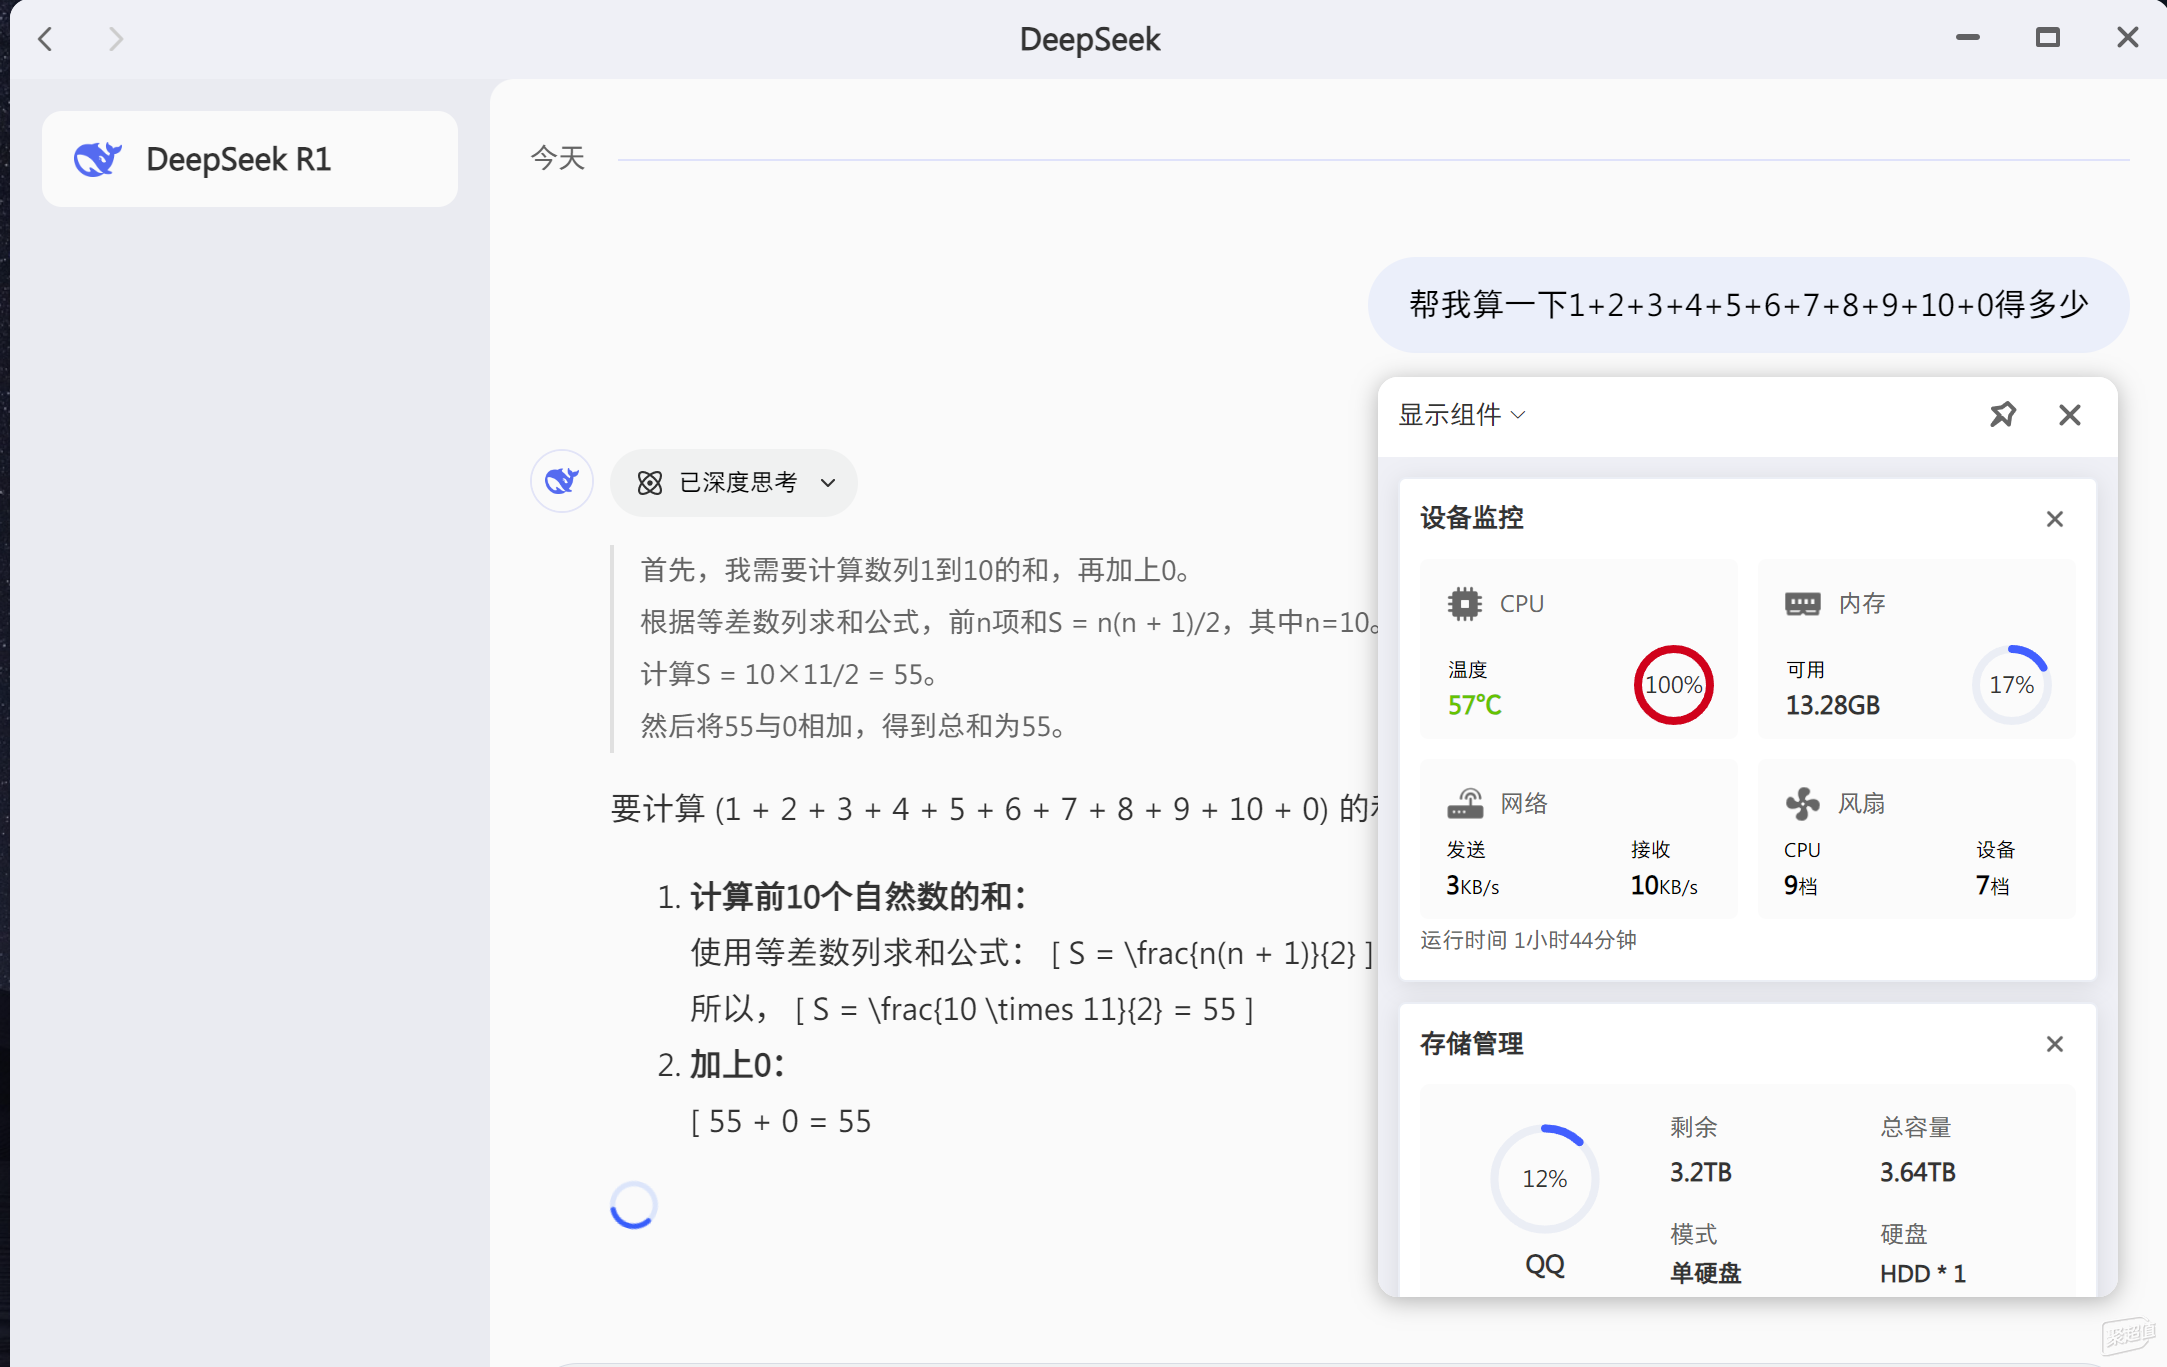Screen dimensions: 2167x1367
Task: Close the widget panel
Action: click(2070, 414)
